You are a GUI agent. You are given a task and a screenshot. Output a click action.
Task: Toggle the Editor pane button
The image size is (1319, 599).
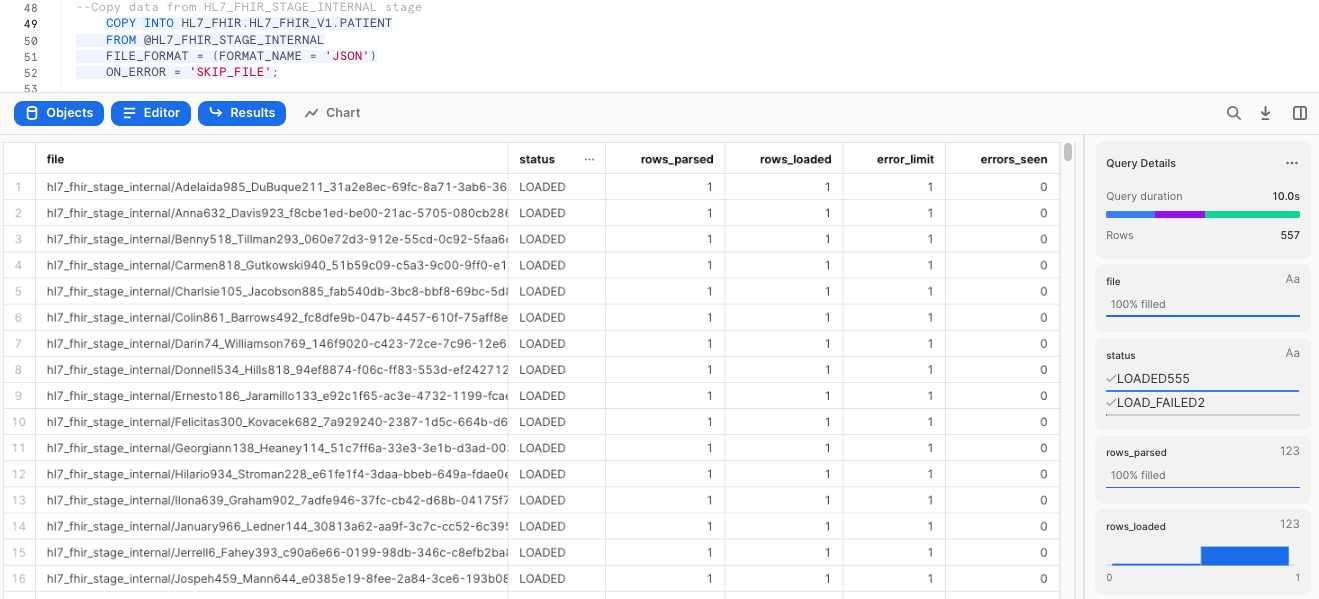click(151, 113)
